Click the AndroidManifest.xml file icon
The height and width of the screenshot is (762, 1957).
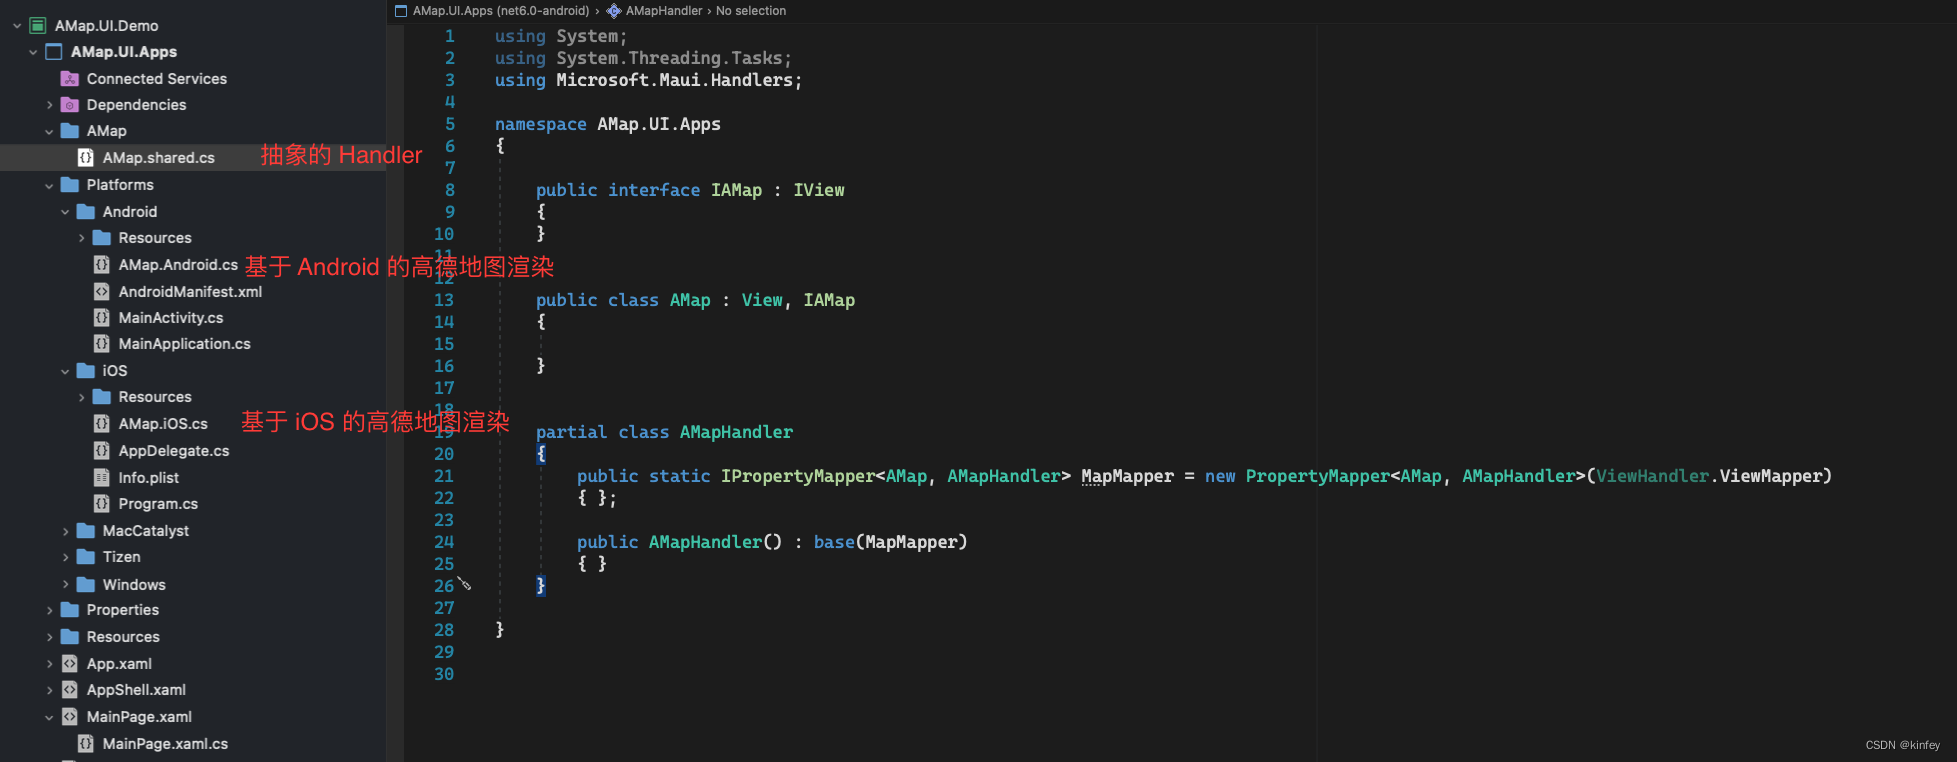pos(102,292)
